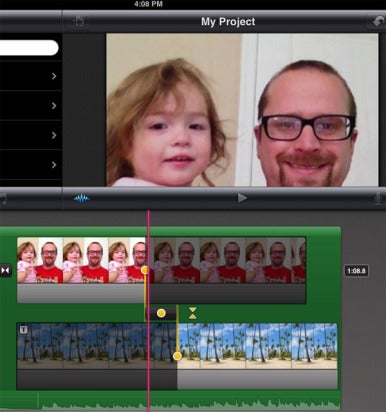The height and width of the screenshot is (412, 386).
Task: Tap the undo arrow icon
Action: click(378, 22)
